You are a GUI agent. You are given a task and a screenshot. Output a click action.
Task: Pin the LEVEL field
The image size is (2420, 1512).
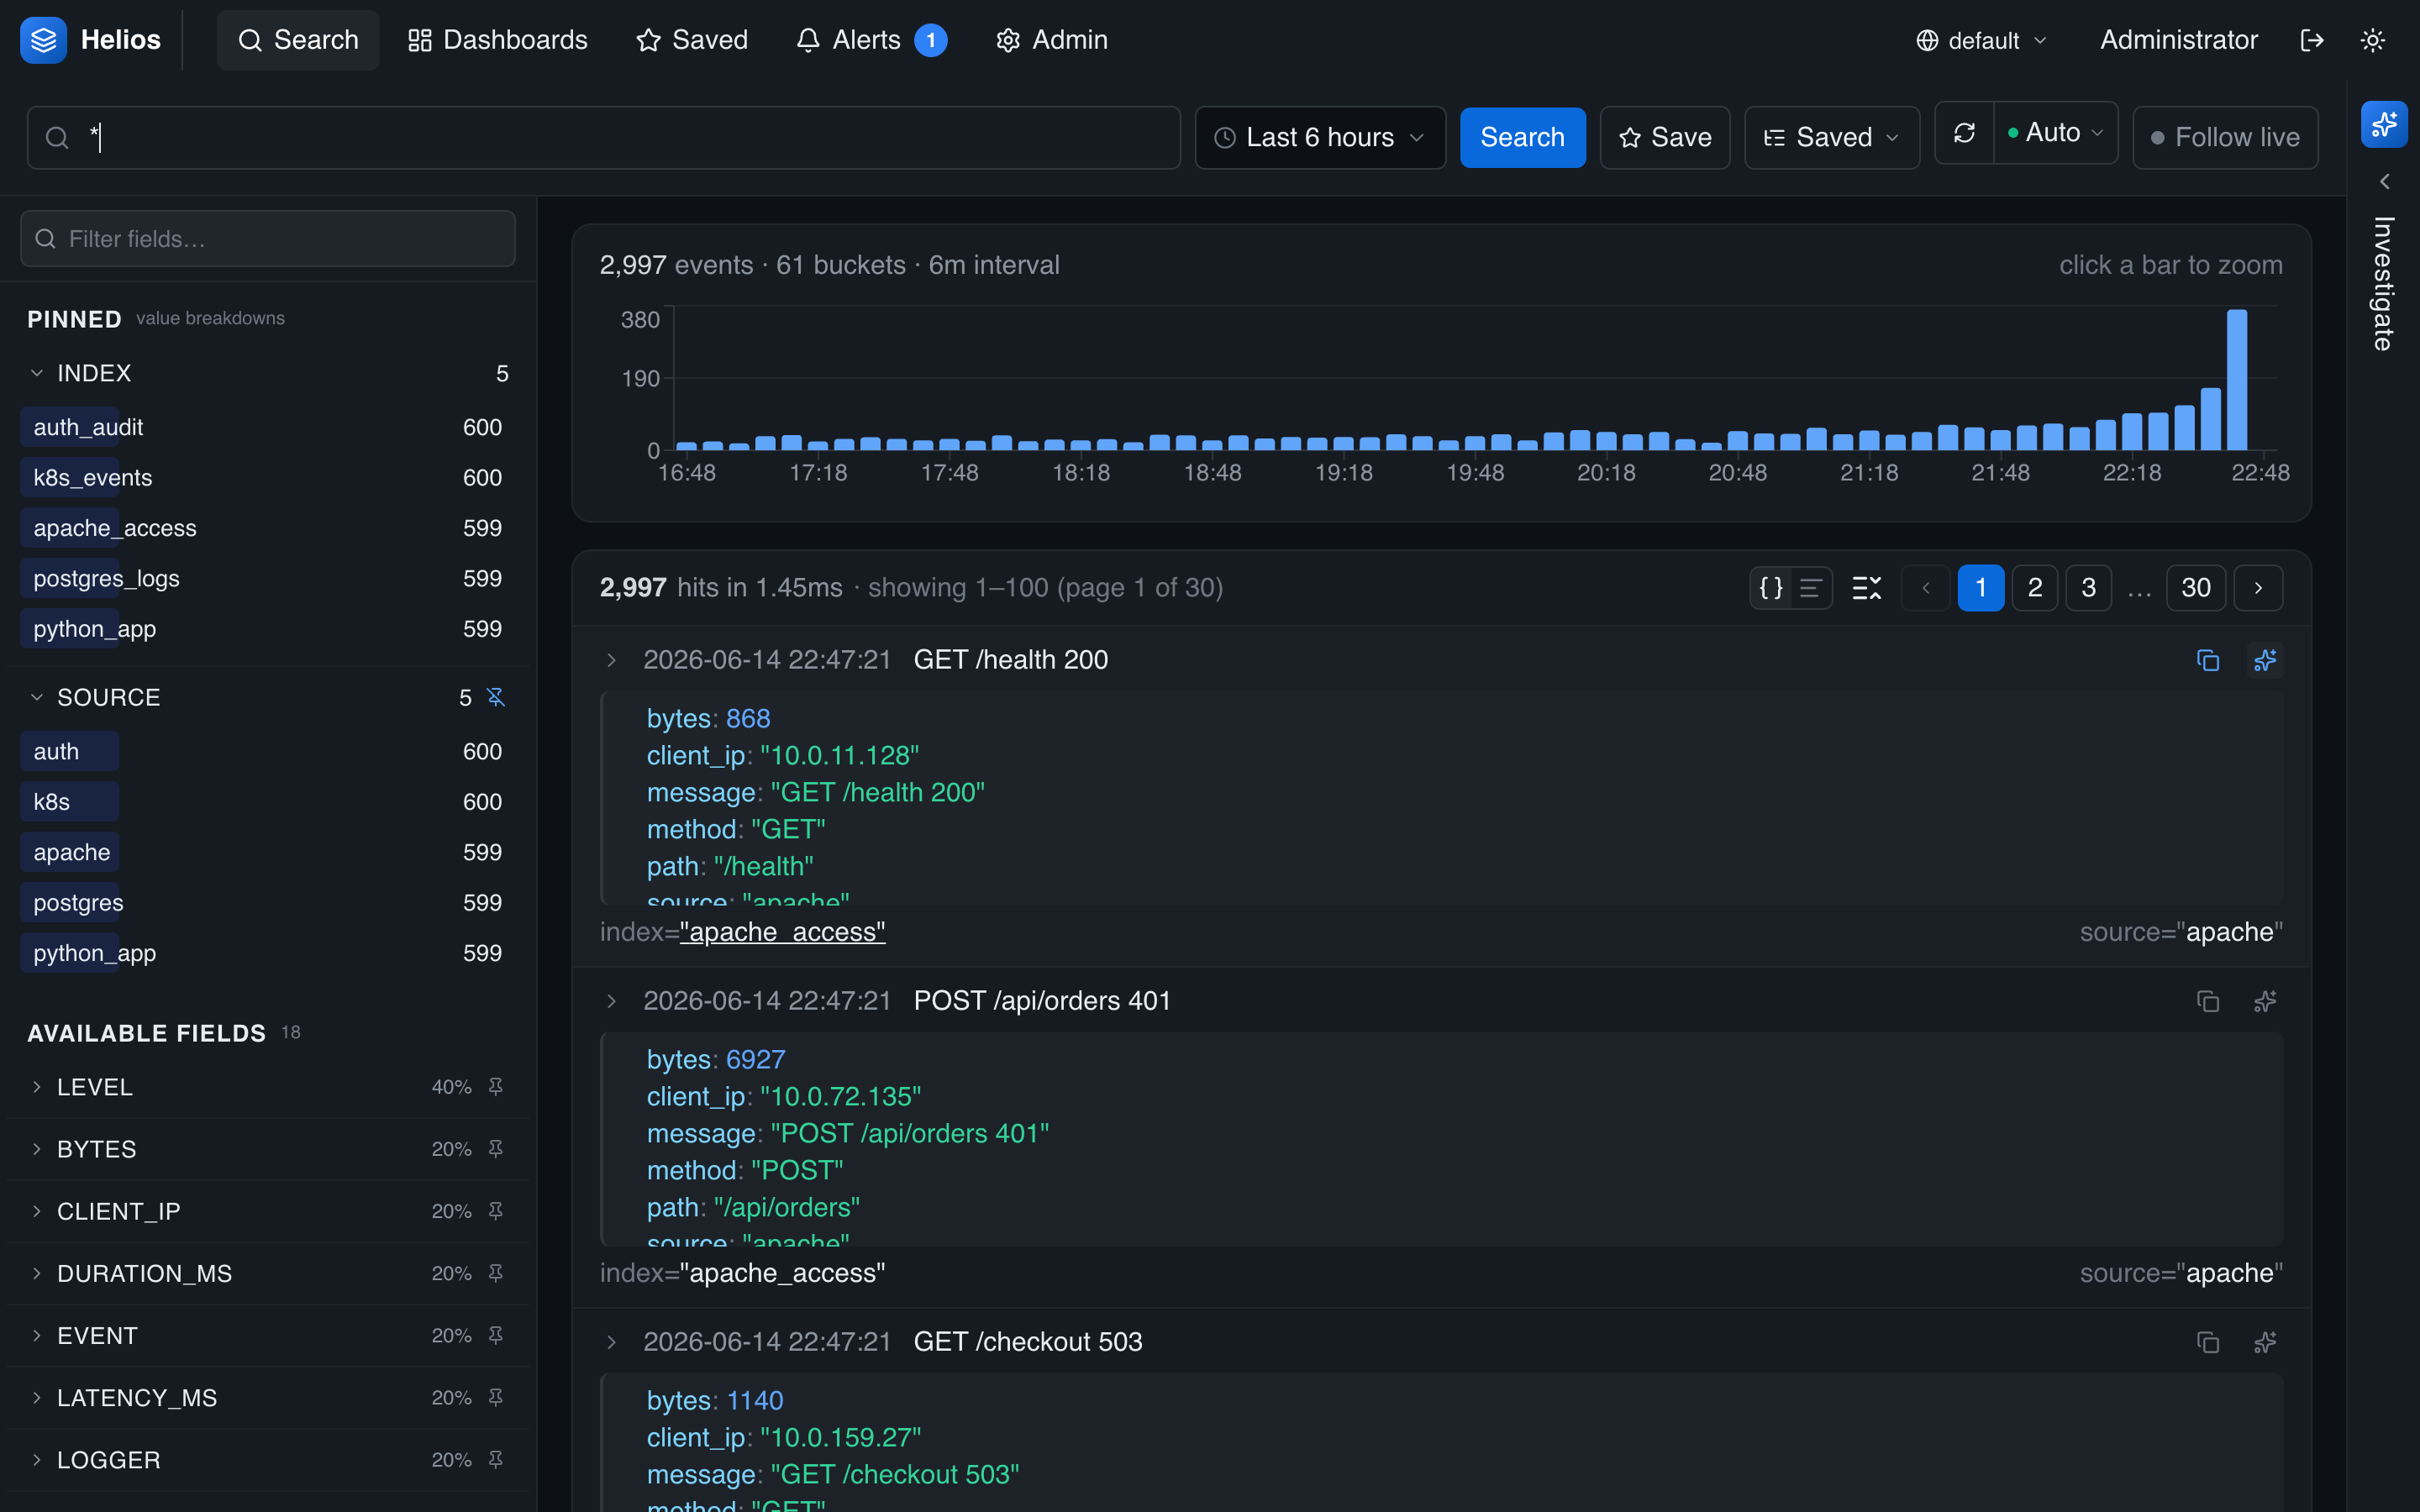[496, 1087]
